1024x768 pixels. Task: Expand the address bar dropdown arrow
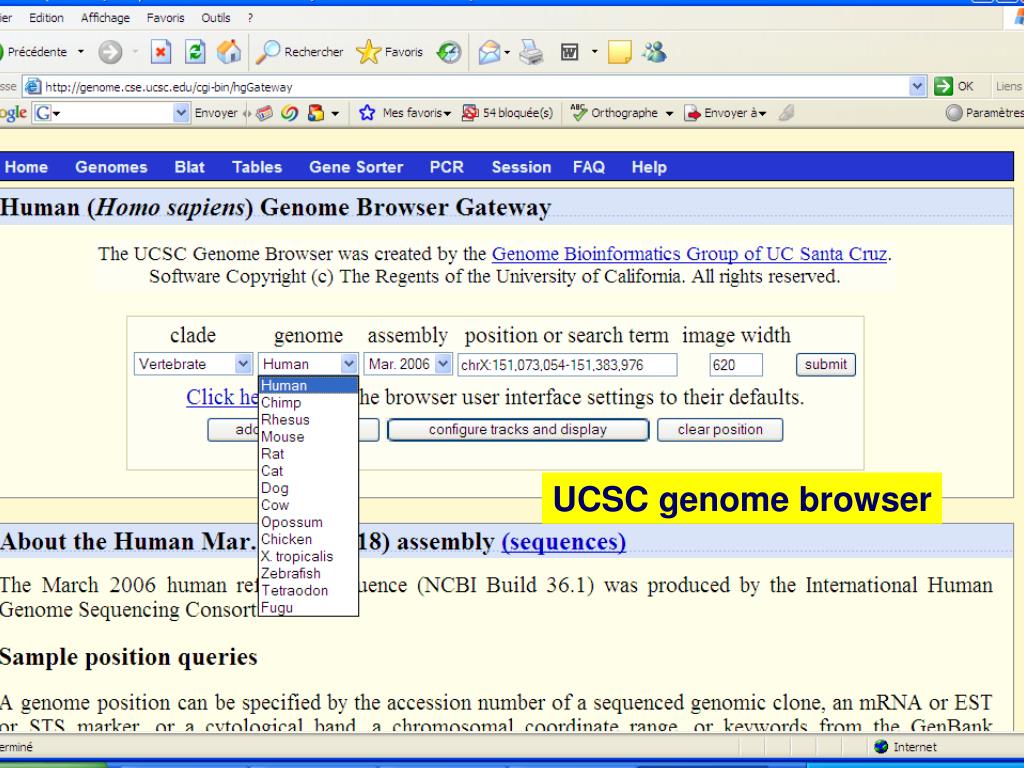tap(917, 86)
